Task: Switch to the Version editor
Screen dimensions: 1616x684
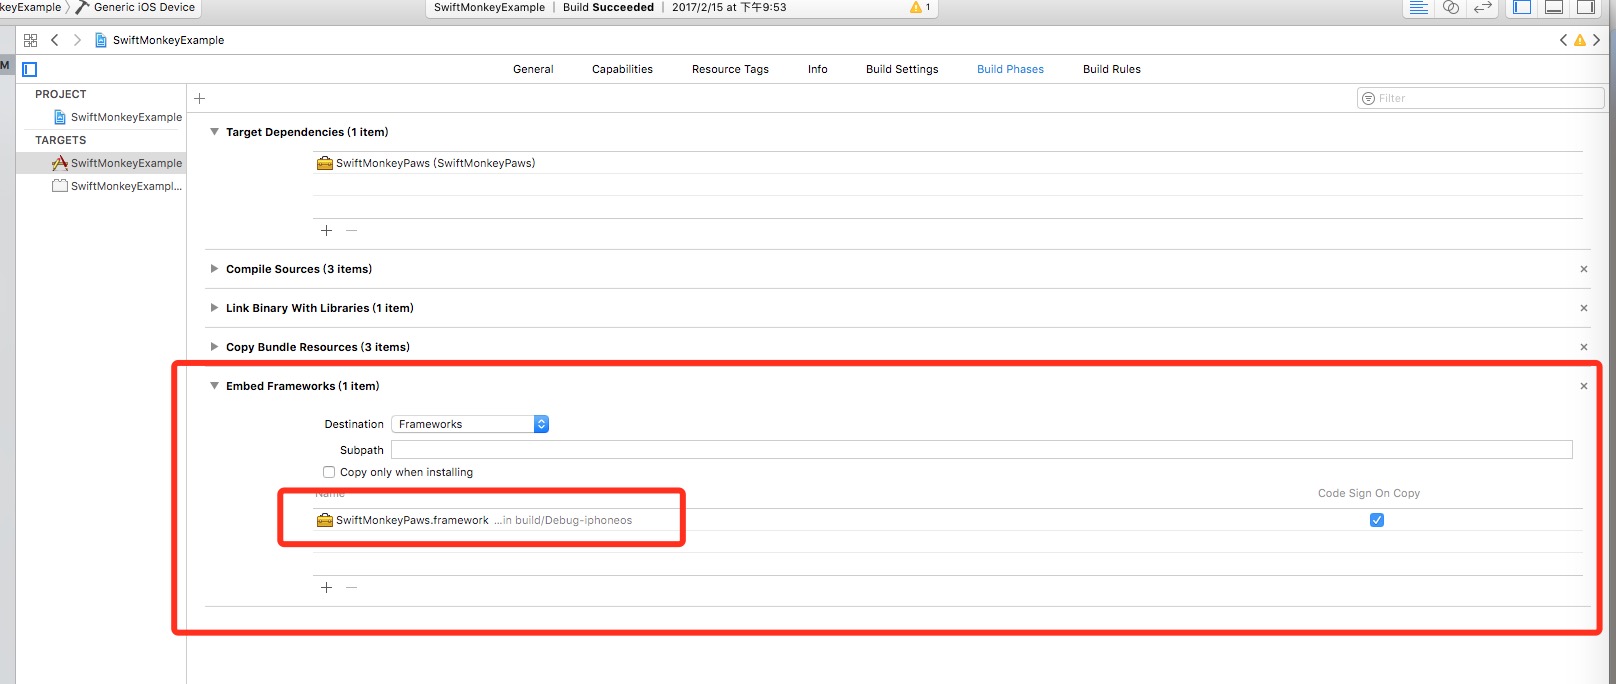Action: (1483, 8)
